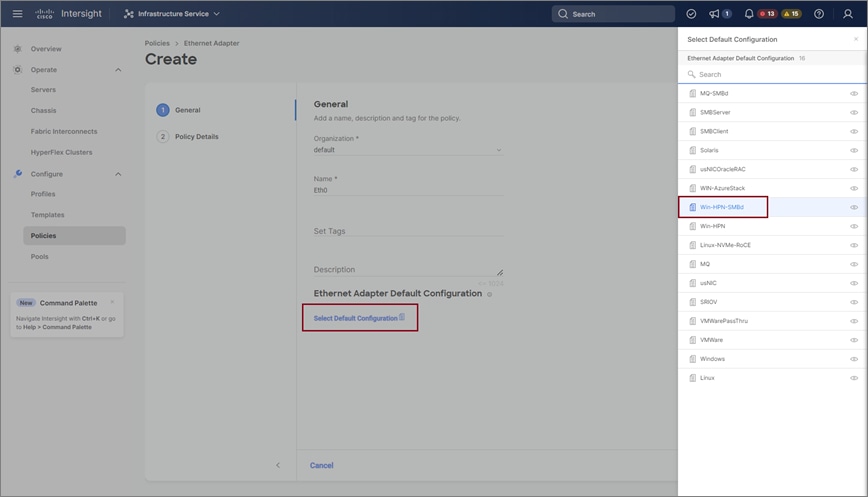
Task: Click the MQ-SMBd document icon
Action: tap(692, 94)
